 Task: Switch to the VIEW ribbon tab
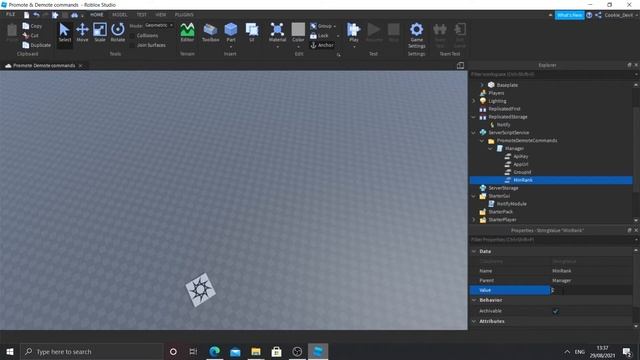click(x=160, y=15)
